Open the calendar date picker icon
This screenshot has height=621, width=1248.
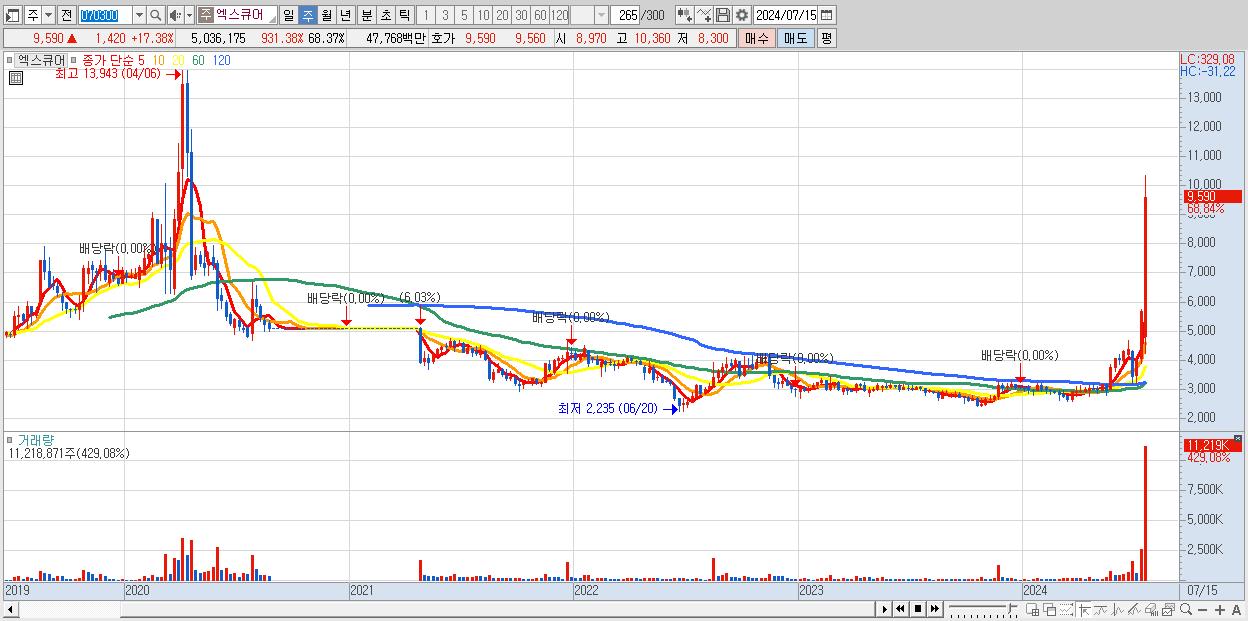tap(827, 15)
